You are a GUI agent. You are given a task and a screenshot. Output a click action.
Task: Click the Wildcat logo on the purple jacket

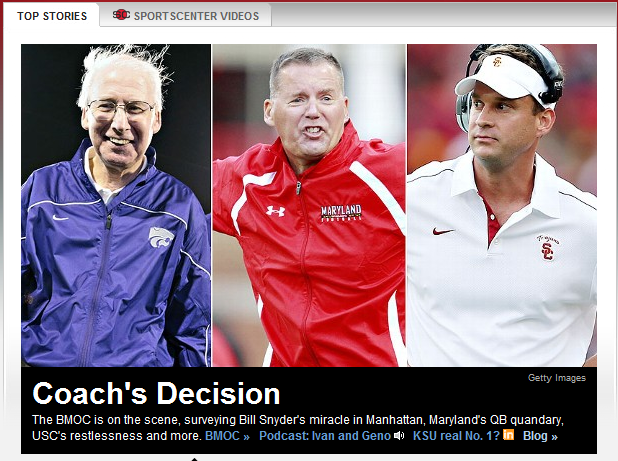click(x=161, y=237)
